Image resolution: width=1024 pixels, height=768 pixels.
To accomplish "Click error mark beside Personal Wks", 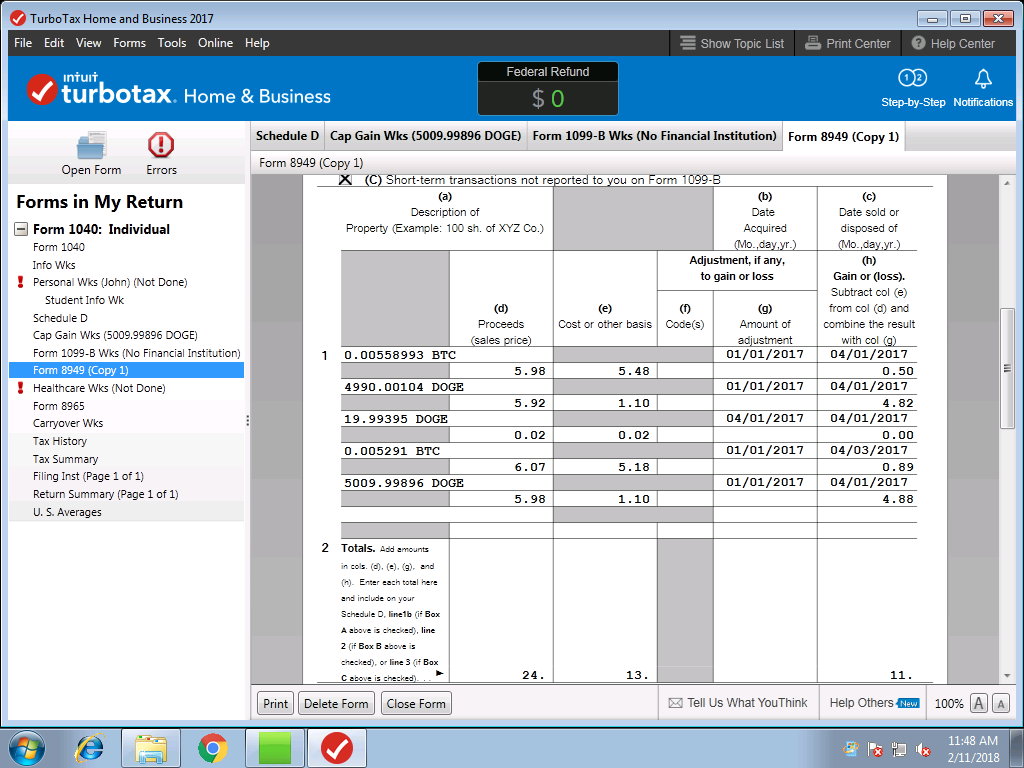I will coord(20,282).
